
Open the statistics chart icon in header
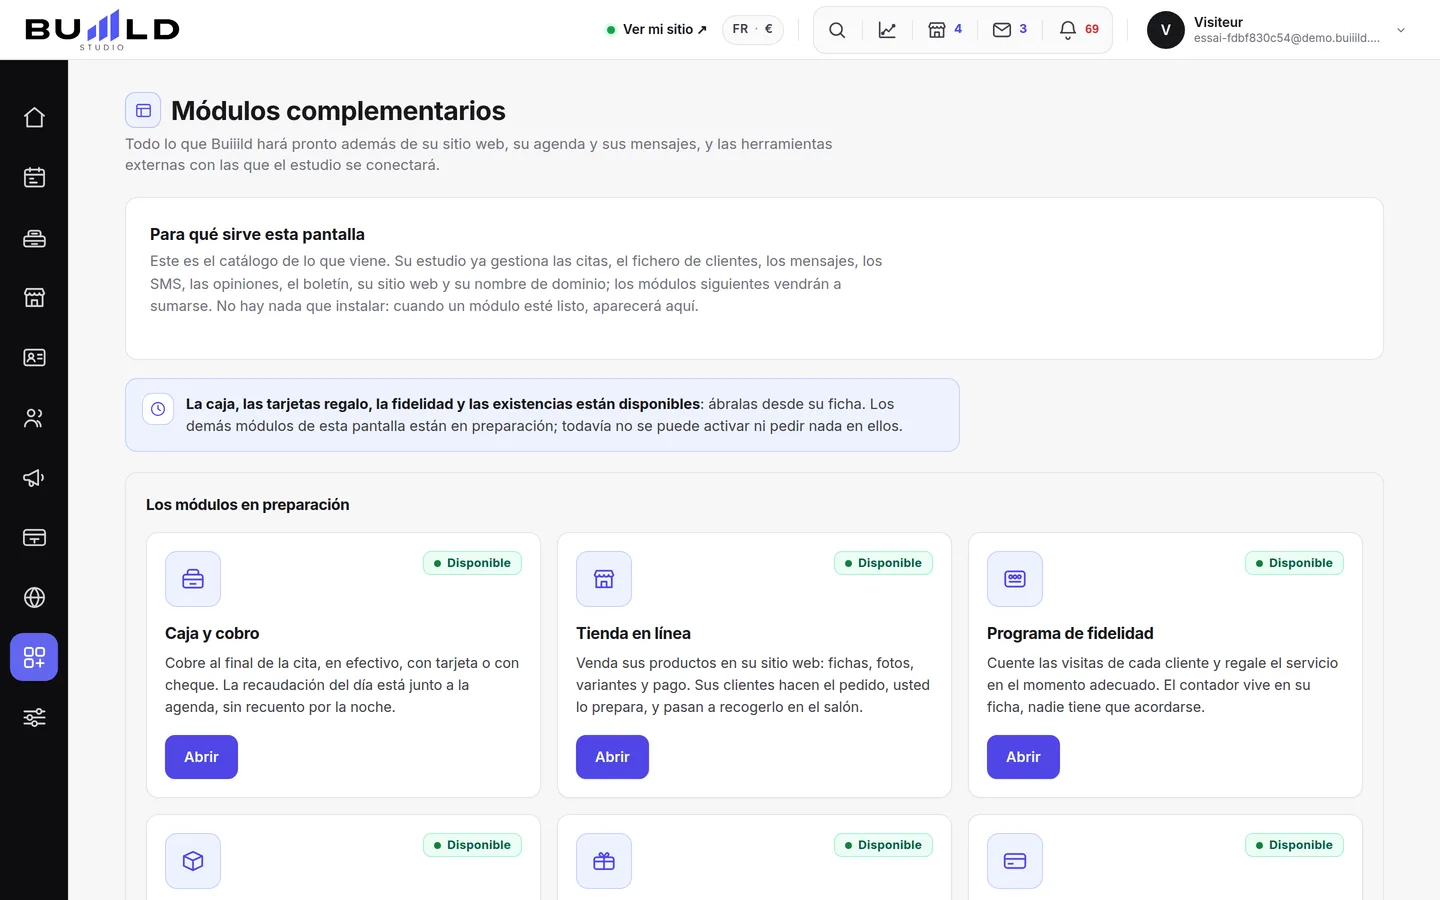pos(887,30)
